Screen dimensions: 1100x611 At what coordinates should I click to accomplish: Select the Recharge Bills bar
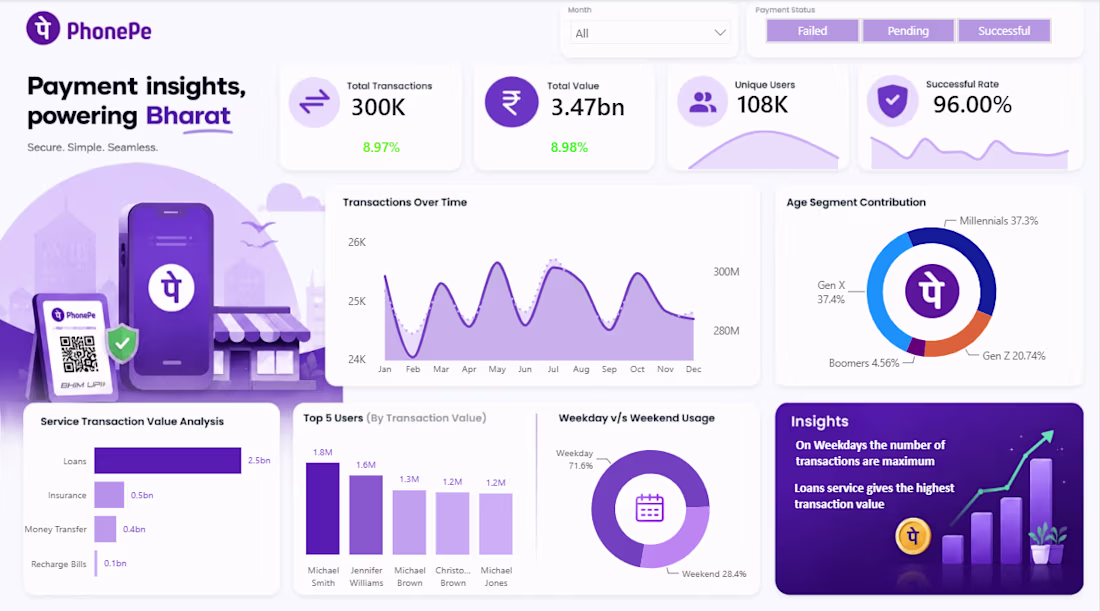point(96,563)
